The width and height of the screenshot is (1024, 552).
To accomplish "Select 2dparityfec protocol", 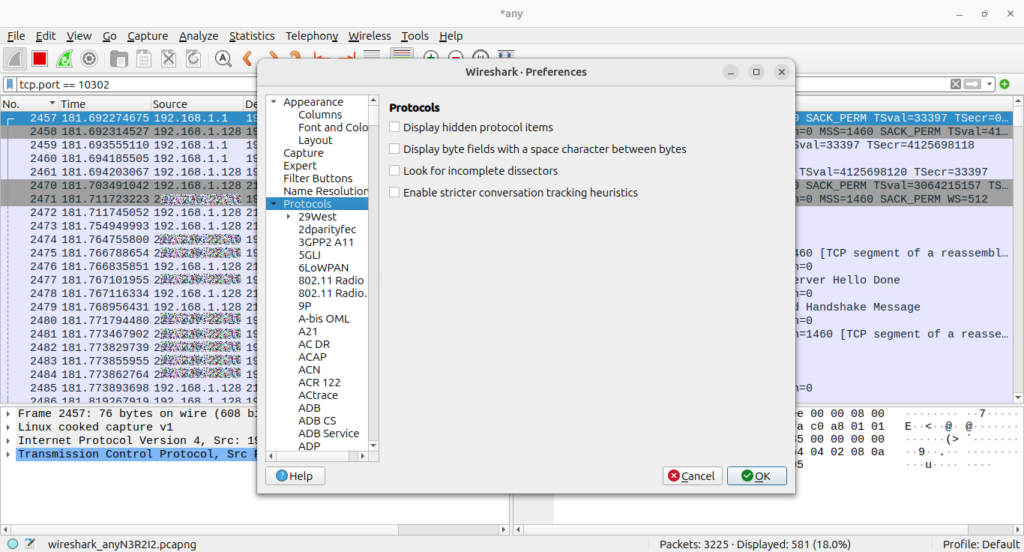I will 327,229.
